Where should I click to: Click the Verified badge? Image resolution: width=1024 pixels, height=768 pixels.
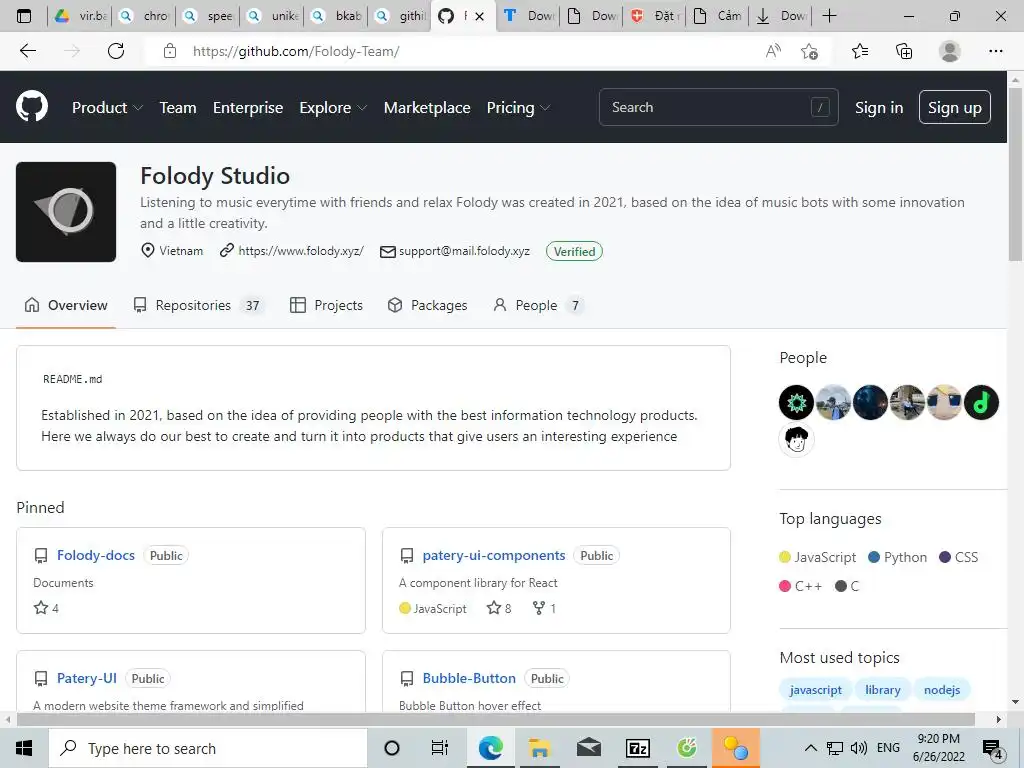pos(574,251)
